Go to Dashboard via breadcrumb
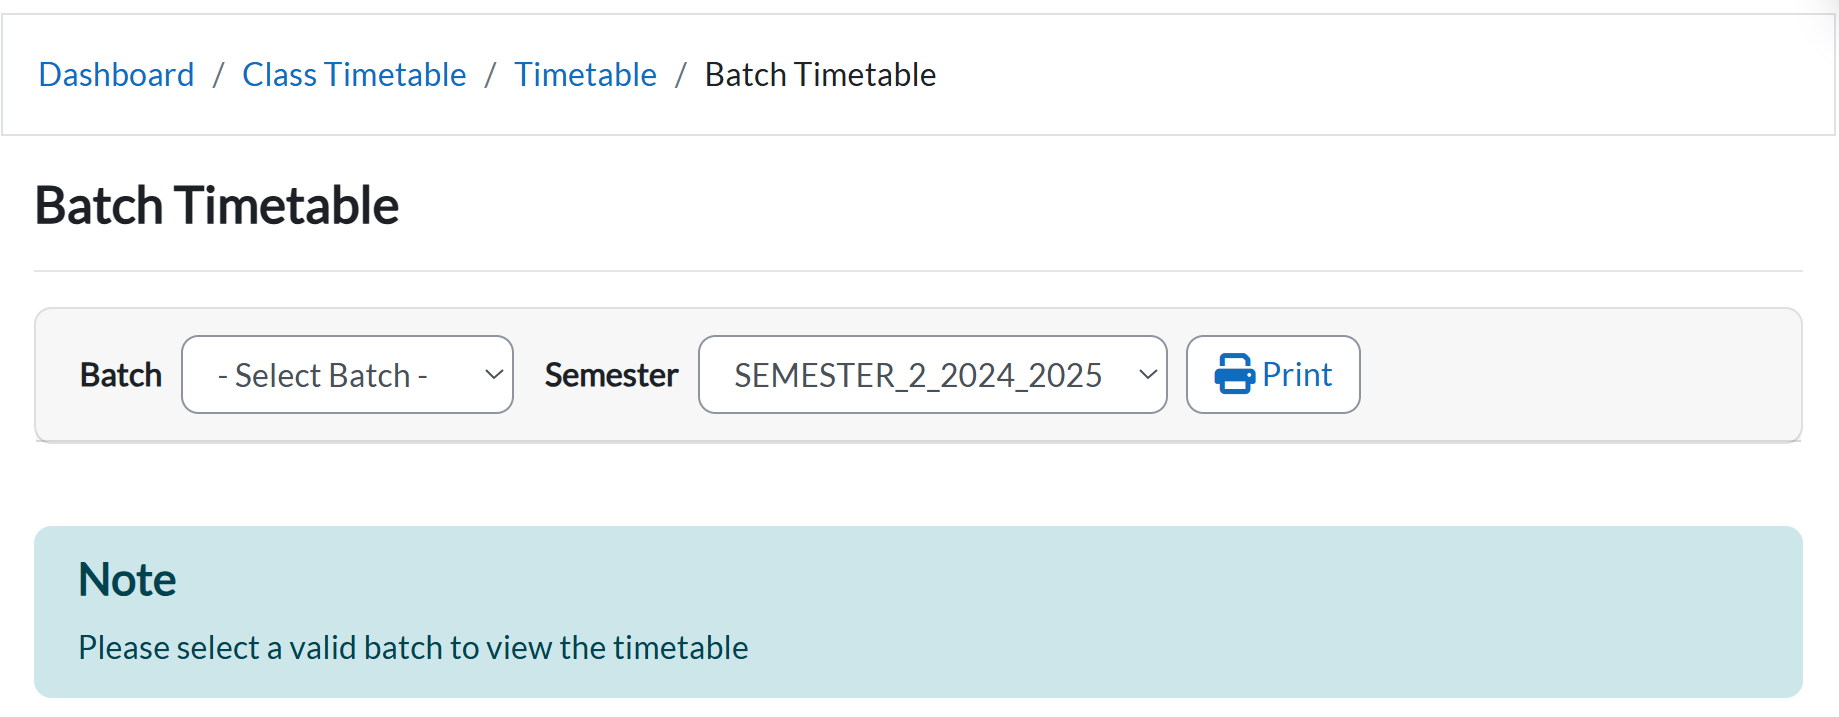This screenshot has width=1839, height=717. click(116, 75)
